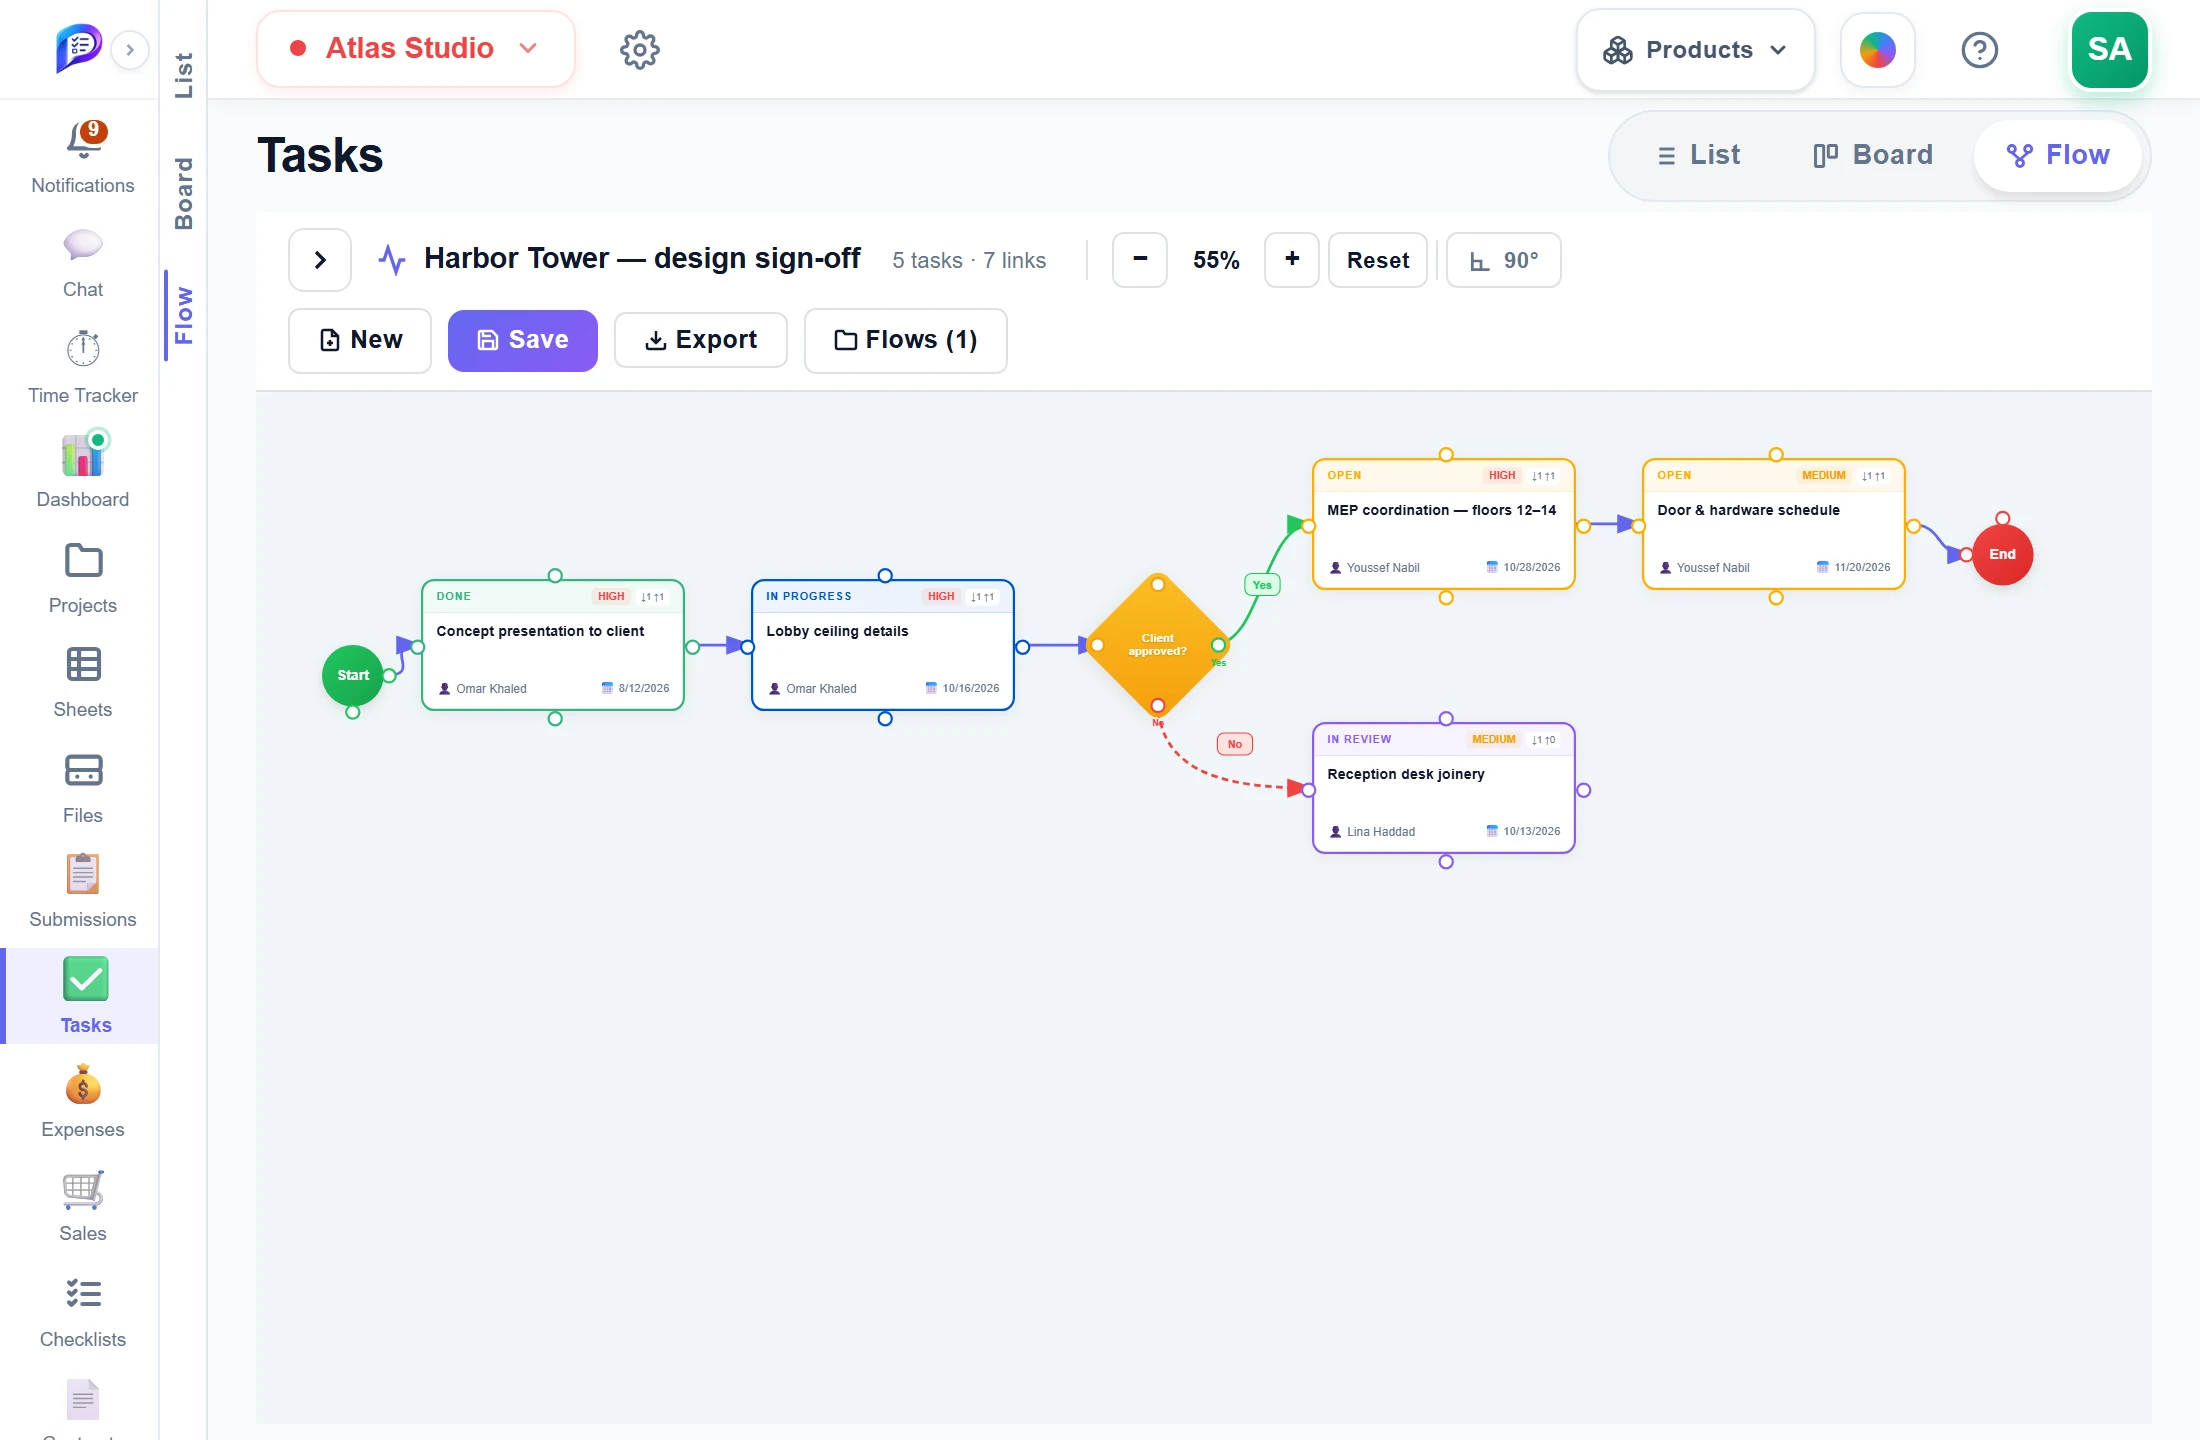
Task: Open the Reception desk joinery task card
Action: click(x=1444, y=788)
